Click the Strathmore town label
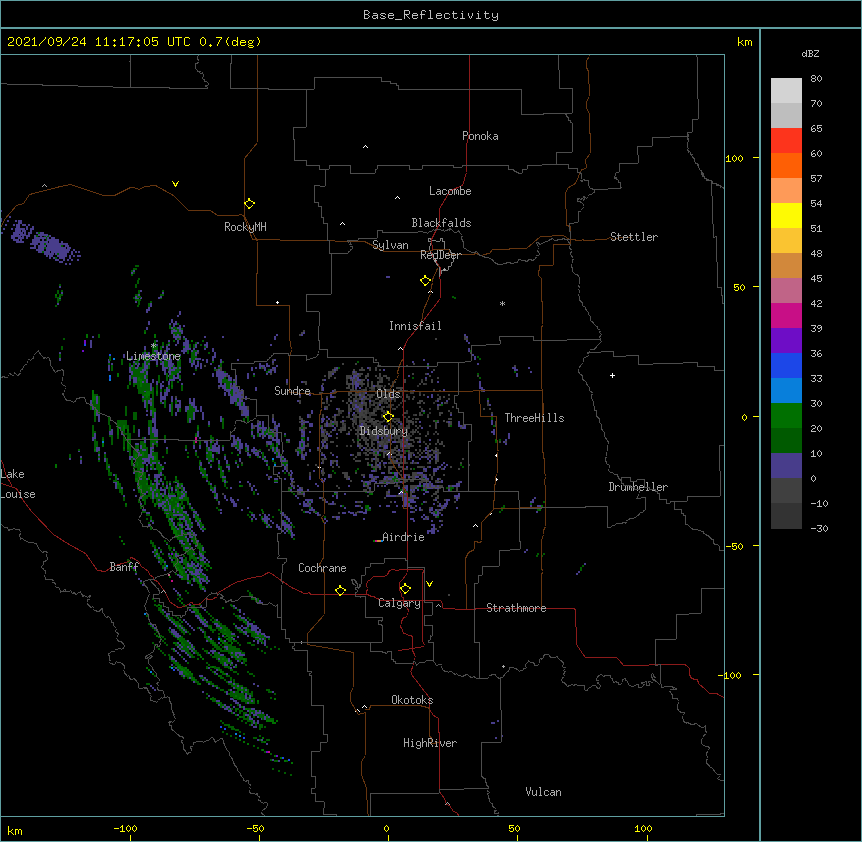This screenshot has width=862, height=842. click(516, 608)
